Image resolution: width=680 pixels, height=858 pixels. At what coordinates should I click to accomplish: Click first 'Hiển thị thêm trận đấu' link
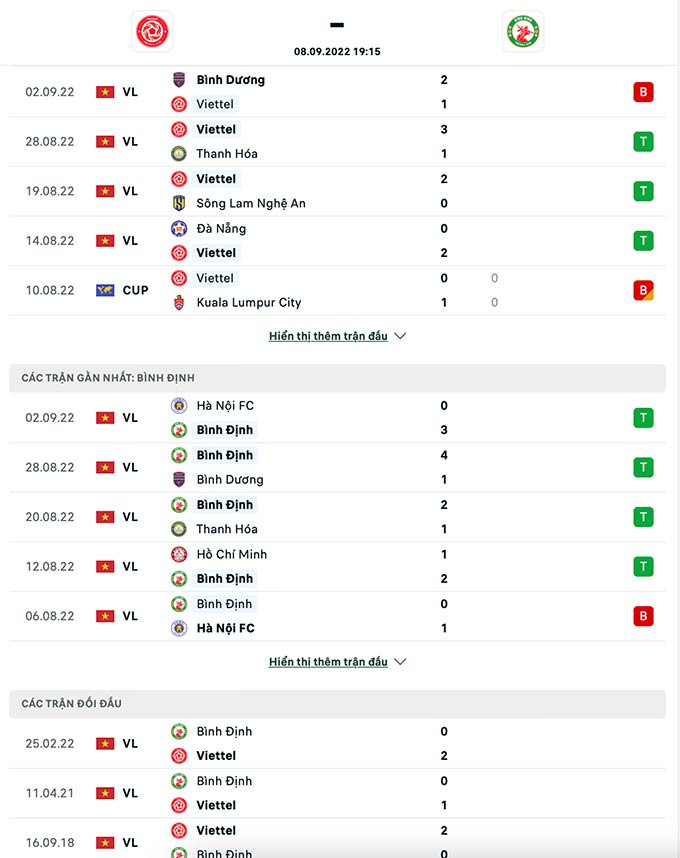click(x=328, y=336)
